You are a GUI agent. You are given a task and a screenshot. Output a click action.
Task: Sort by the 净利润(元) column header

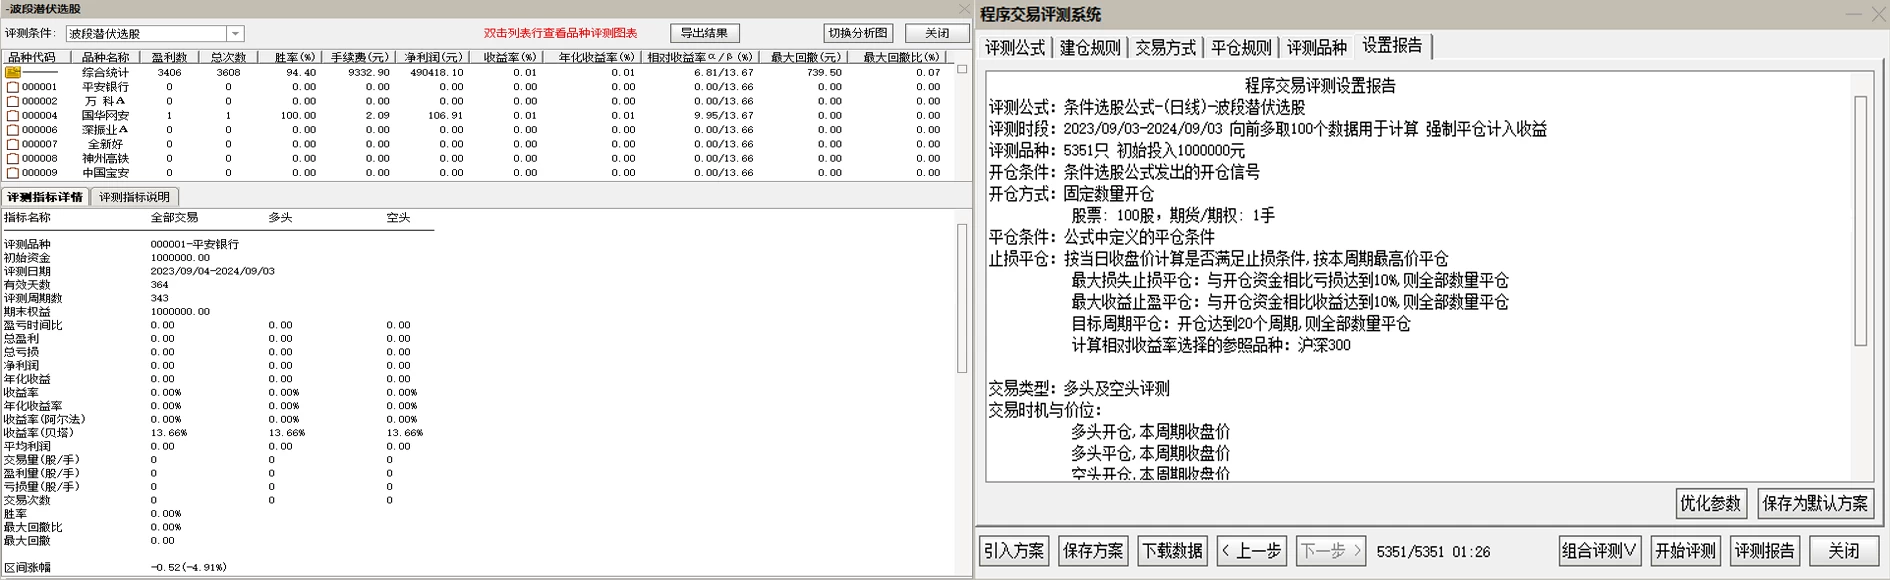[434, 58]
